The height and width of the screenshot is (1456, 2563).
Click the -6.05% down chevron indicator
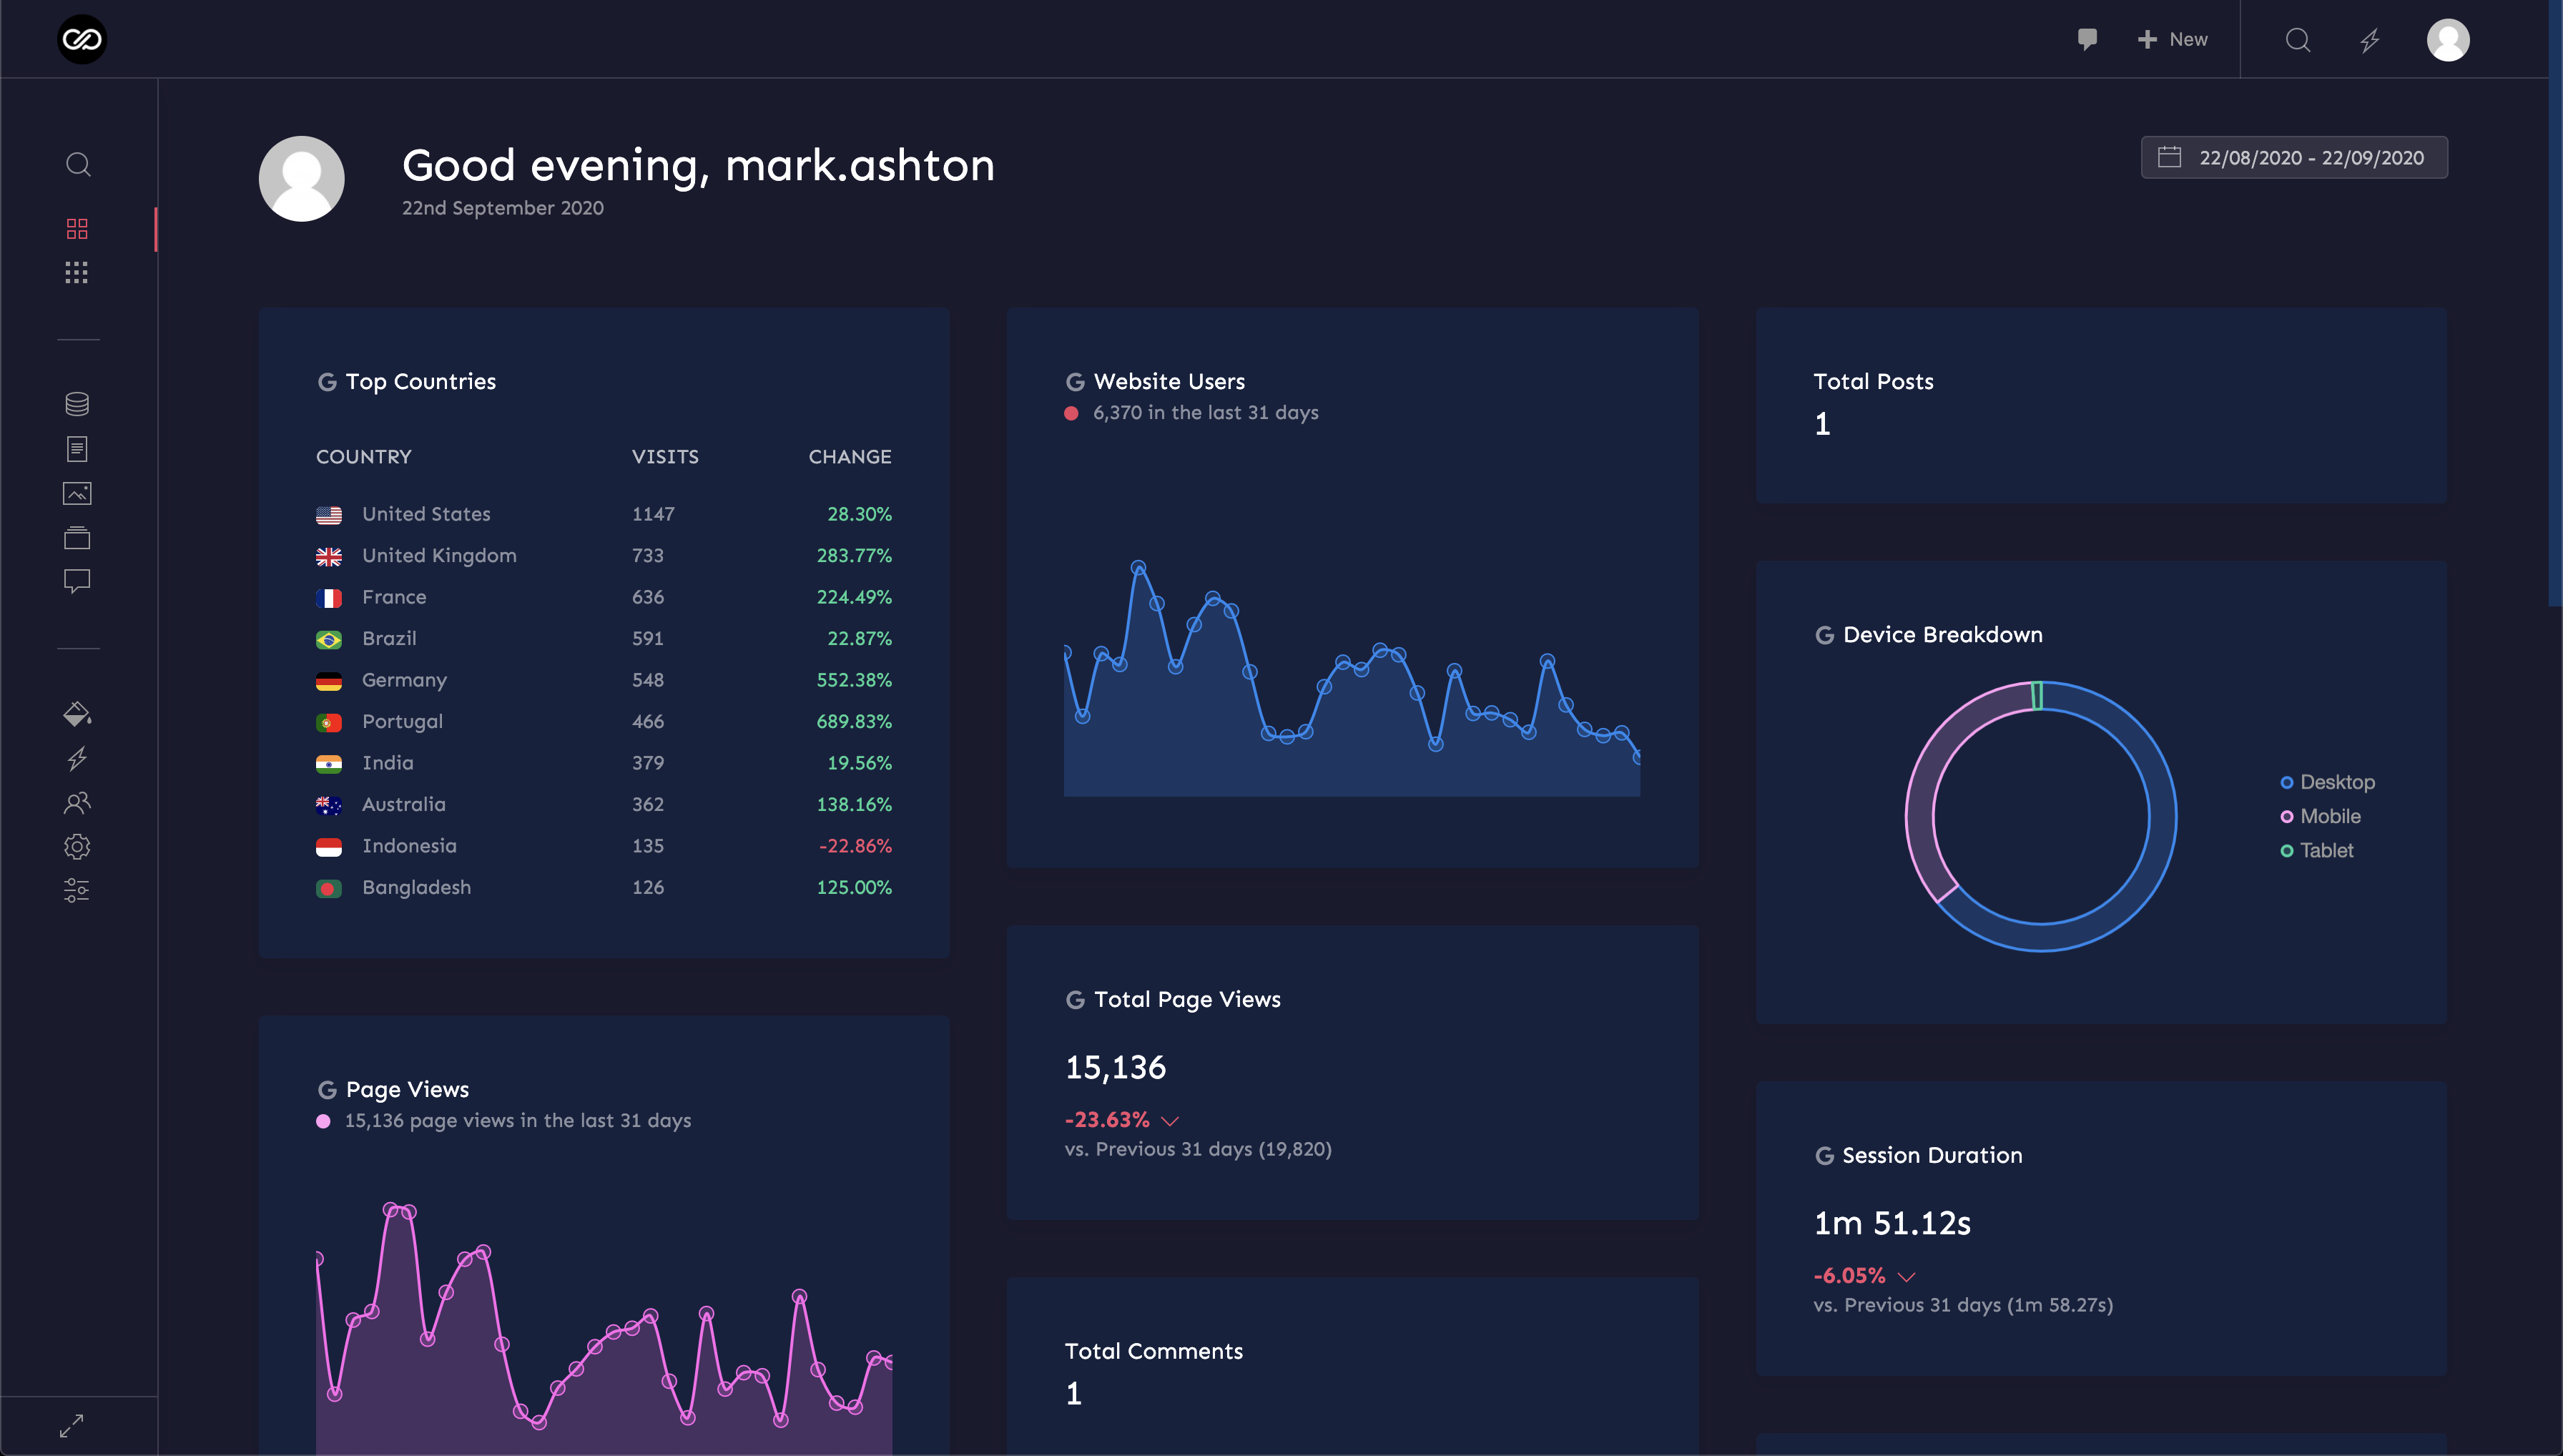click(1906, 1277)
